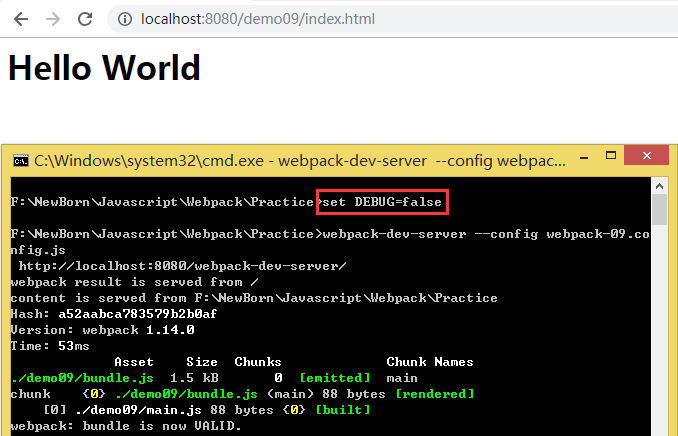678x436 pixels.
Task: Maximize the cmd.exe window
Action: tap(611, 156)
